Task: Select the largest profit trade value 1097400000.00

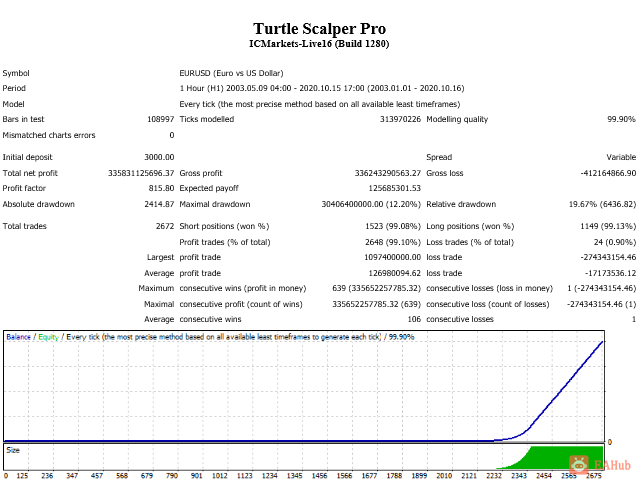Action: point(392,257)
